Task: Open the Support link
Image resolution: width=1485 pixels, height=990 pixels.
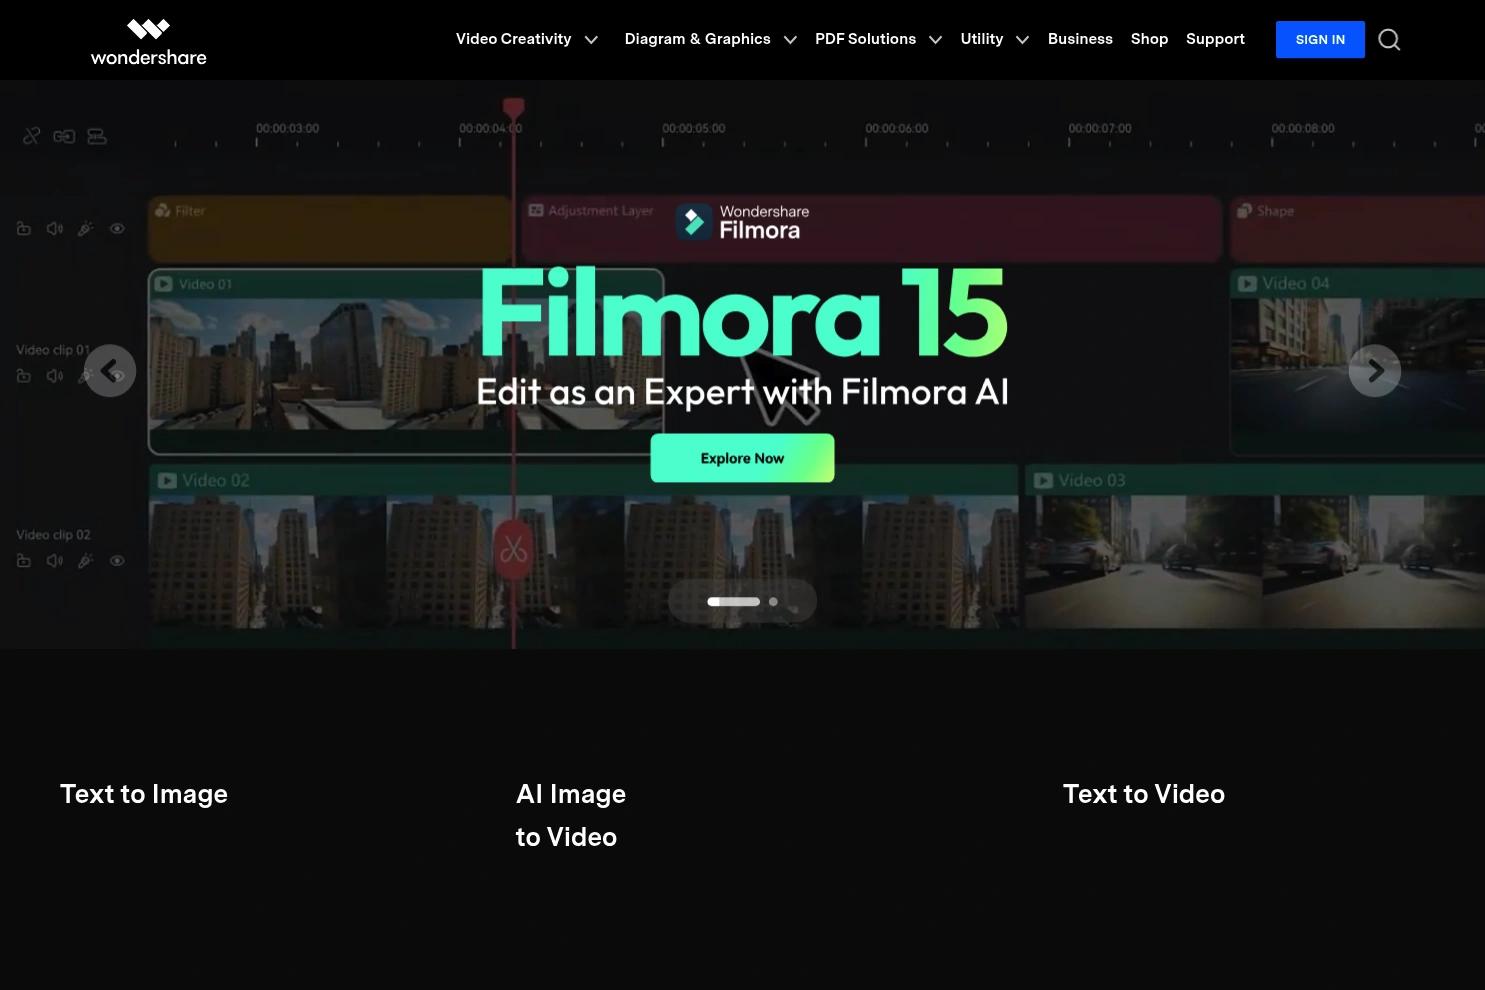Action: [1215, 39]
